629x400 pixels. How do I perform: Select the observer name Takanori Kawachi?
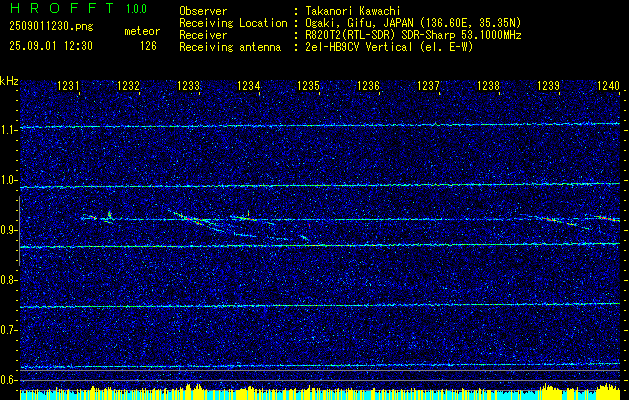353,11
